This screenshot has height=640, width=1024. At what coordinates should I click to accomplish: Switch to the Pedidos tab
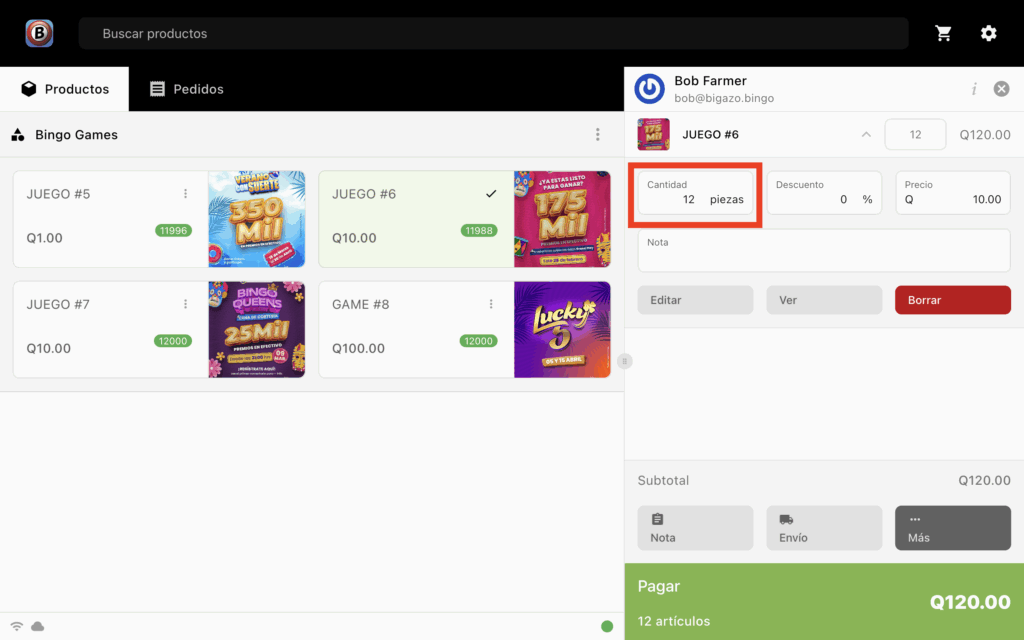[x=187, y=89]
